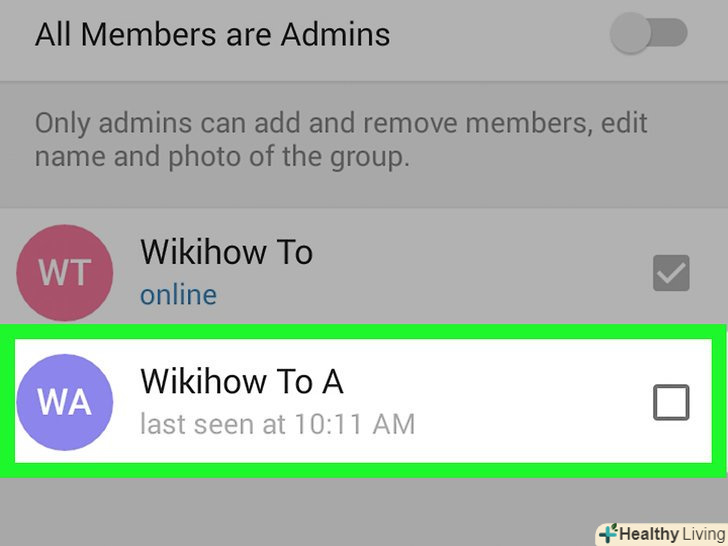Click the Healthy Living text label
The height and width of the screenshot is (546, 728).
pos(672,534)
